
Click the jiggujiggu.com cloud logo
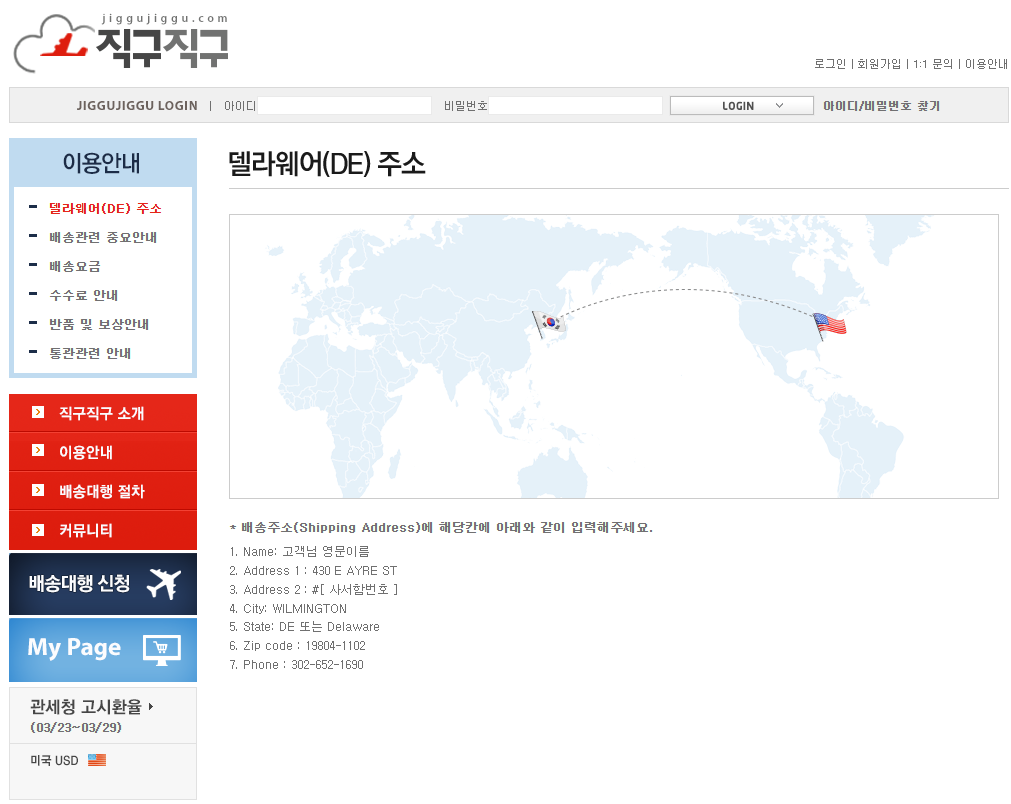pos(50,43)
